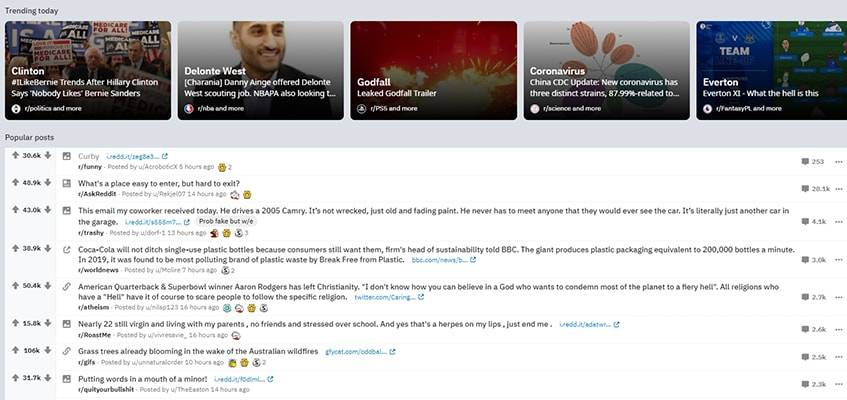The width and height of the screenshot is (847, 400).
Task: Expand image preview icon for 2005 Camry post
Action: pos(67,210)
